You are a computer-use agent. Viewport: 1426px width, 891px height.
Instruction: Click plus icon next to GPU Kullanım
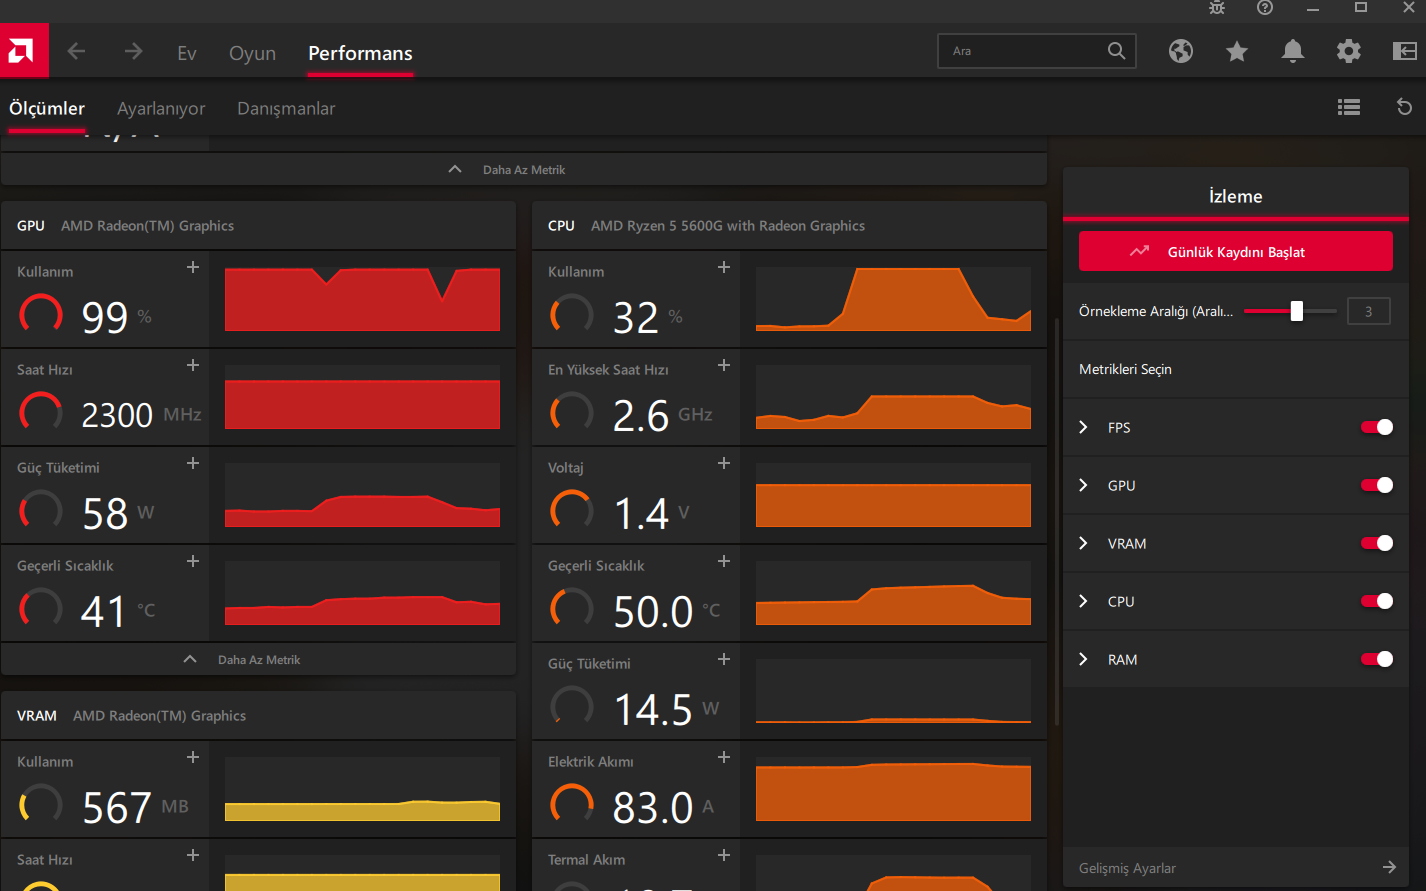click(193, 268)
